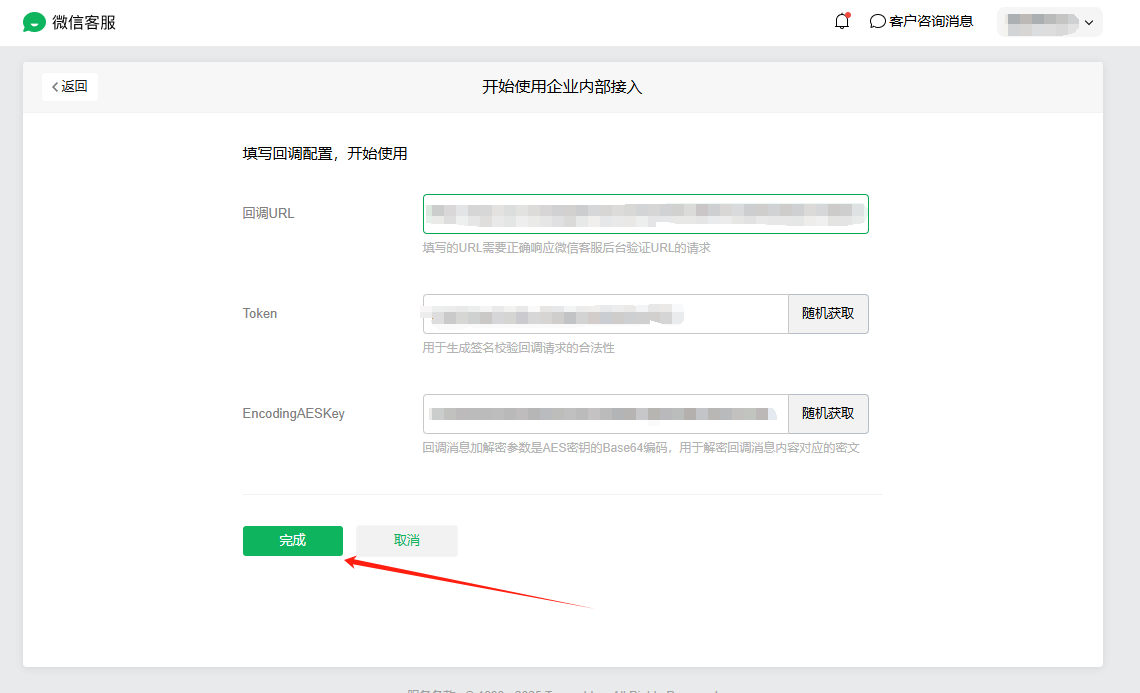1140x693 pixels.
Task: Click the 填写回调配置，开始使用 section heading
Action: (325, 154)
